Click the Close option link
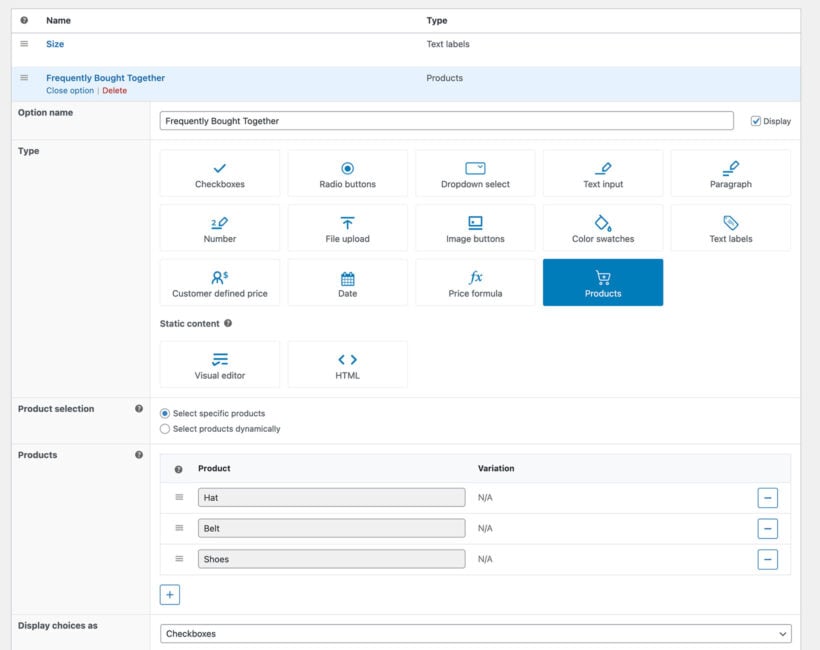The width and height of the screenshot is (820, 650). click(70, 91)
